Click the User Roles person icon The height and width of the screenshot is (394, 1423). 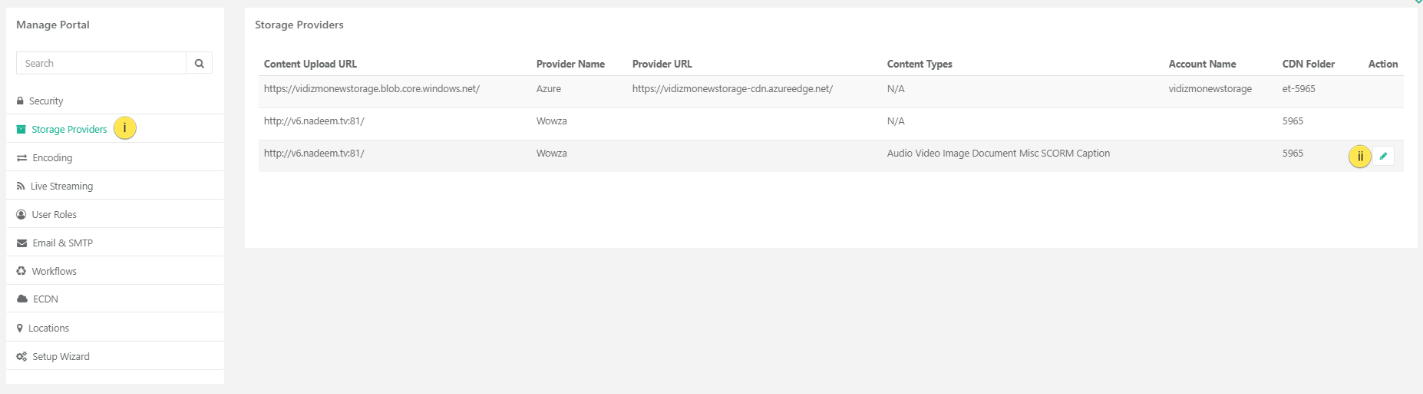21,214
